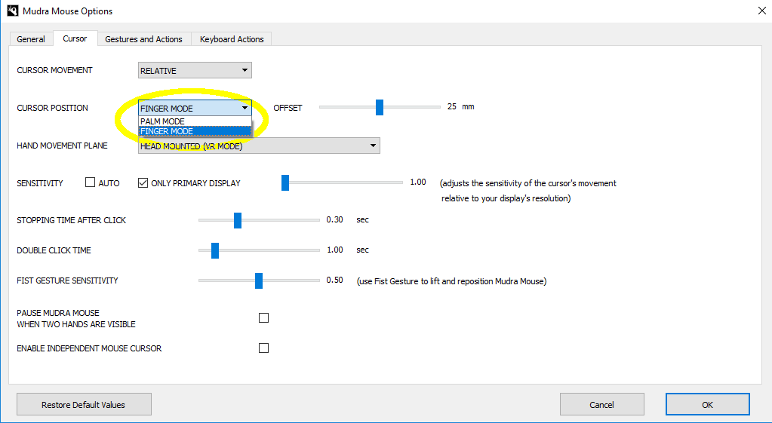Click the HAND MOVEMENT PLANE label
This screenshot has width=772, height=423.
62,145
